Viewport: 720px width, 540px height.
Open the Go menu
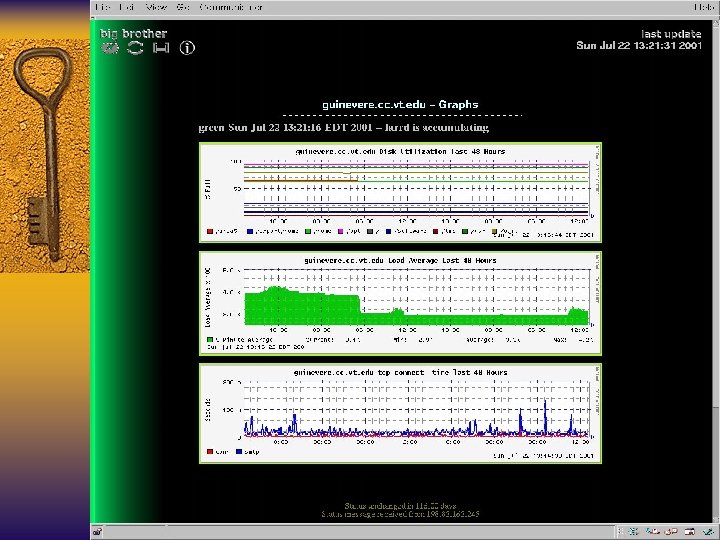pyautogui.click(x=182, y=7)
